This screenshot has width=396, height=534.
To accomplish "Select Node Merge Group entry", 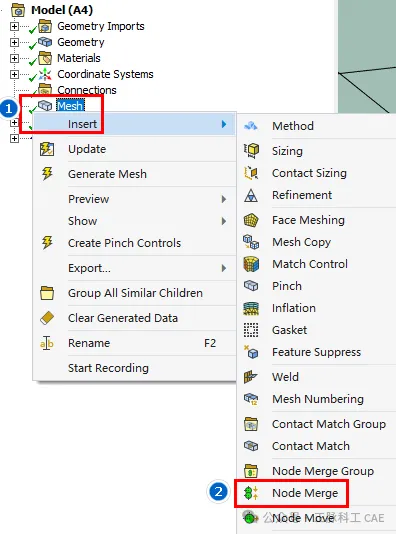I will [317, 471].
